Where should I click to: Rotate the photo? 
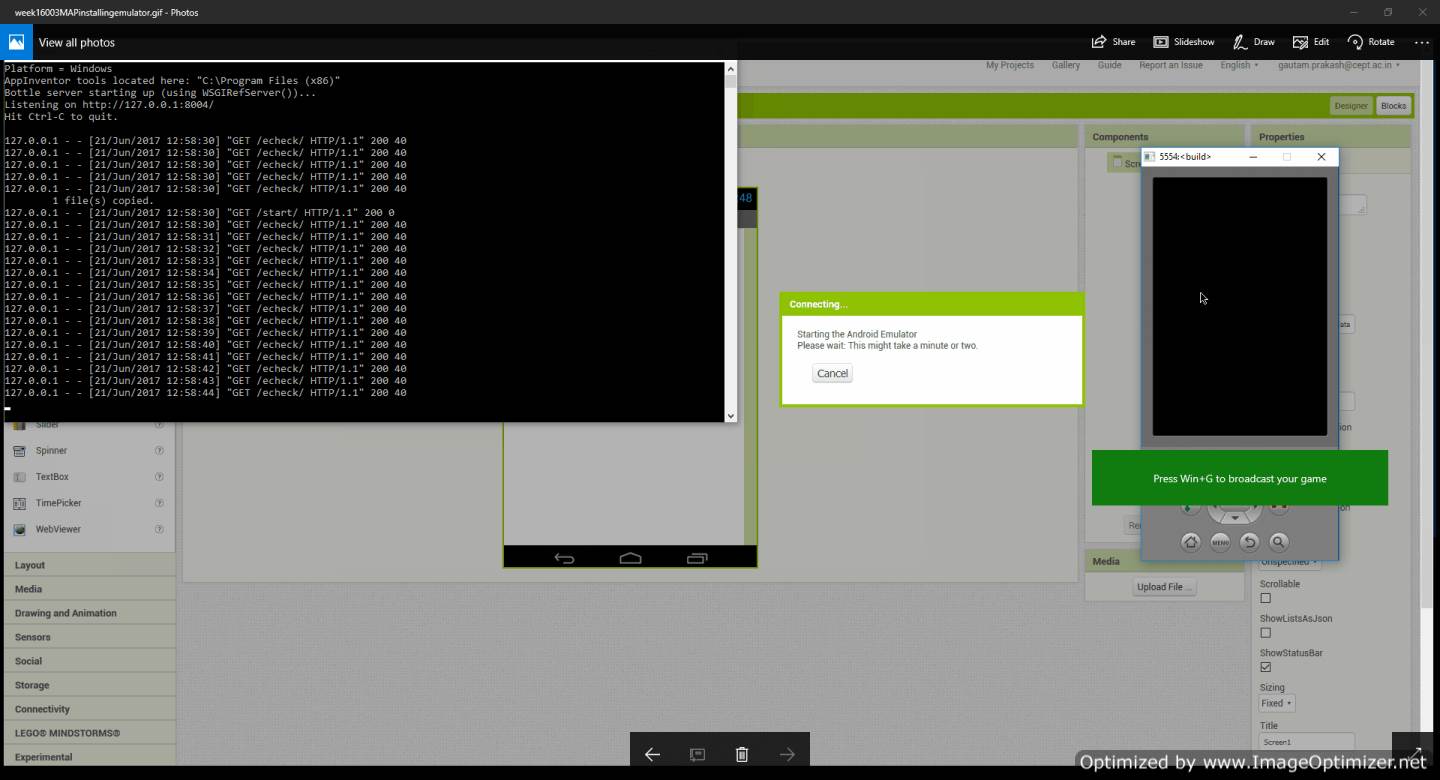coord(1371,42)
